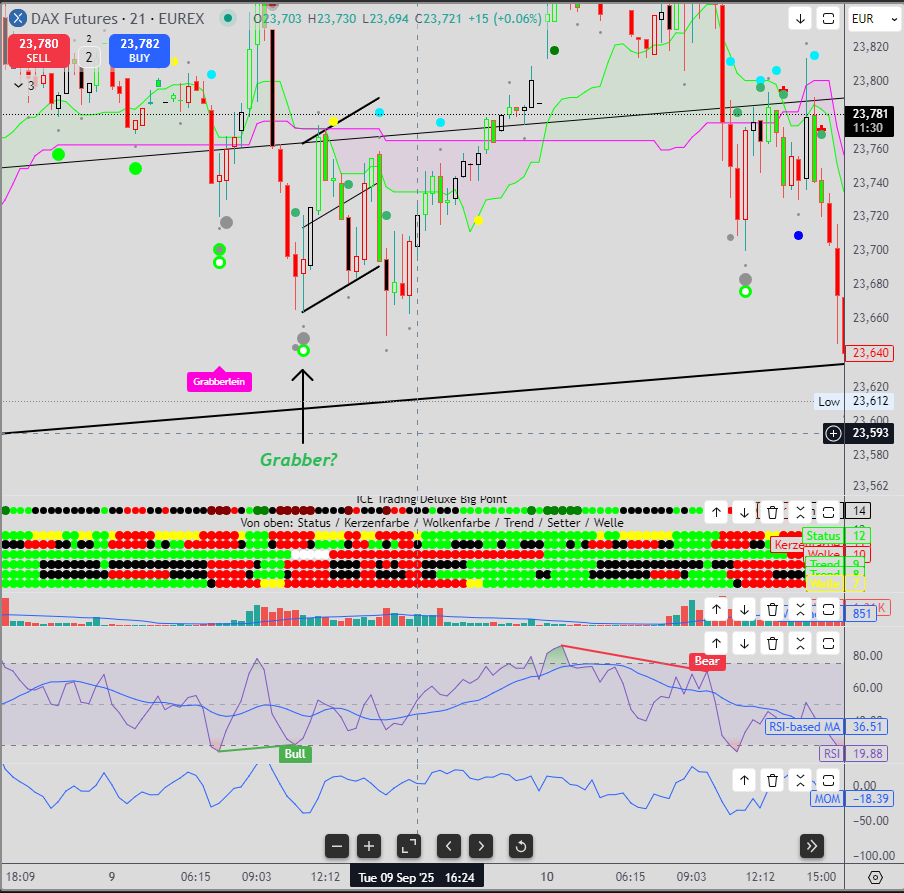Jump to latest bar with double arrow

click(x=811, y=846)
